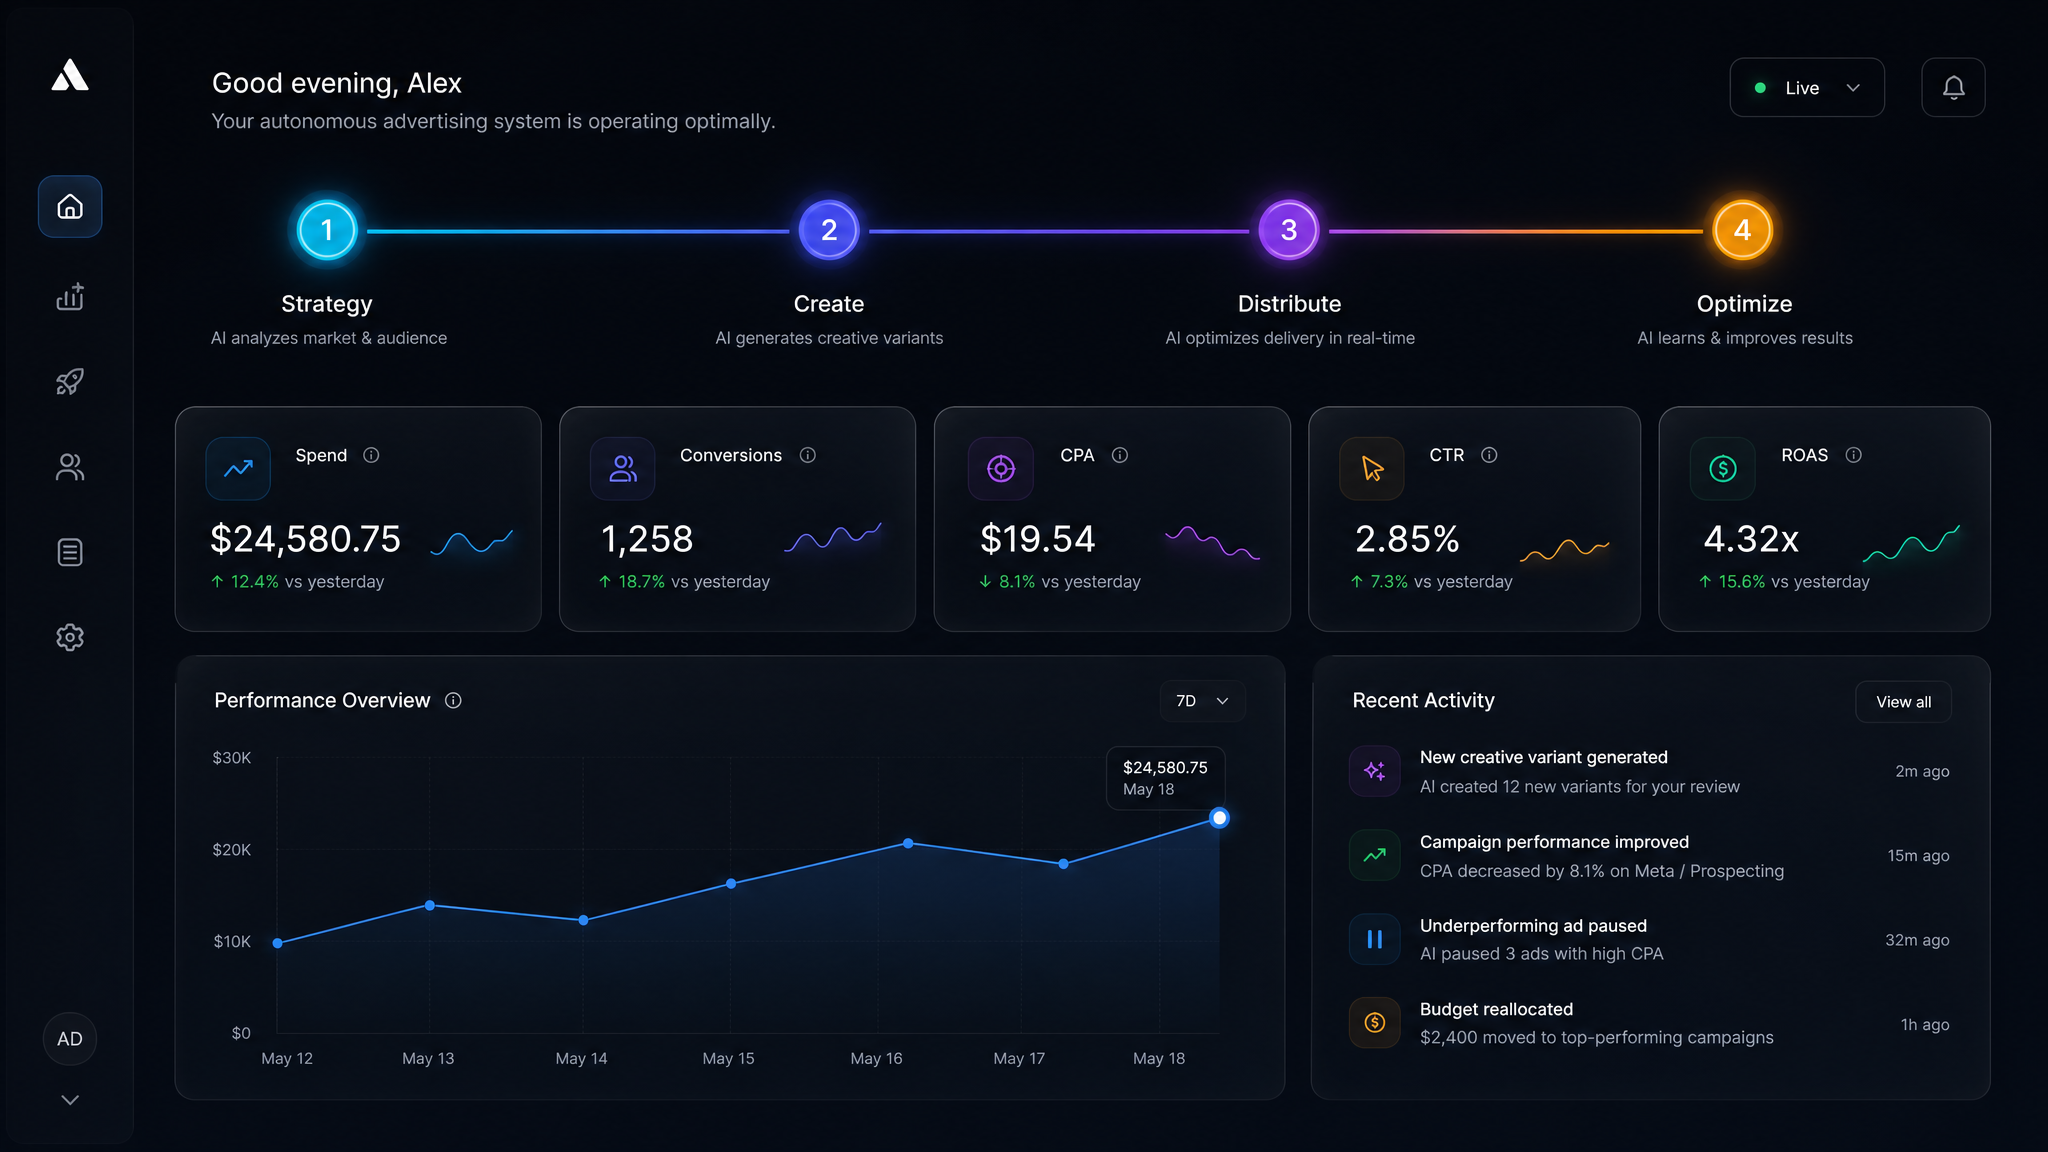2048x1152 pixels.
Task: Select step 1 Strategy circle
Action: [x=327, y=230]
